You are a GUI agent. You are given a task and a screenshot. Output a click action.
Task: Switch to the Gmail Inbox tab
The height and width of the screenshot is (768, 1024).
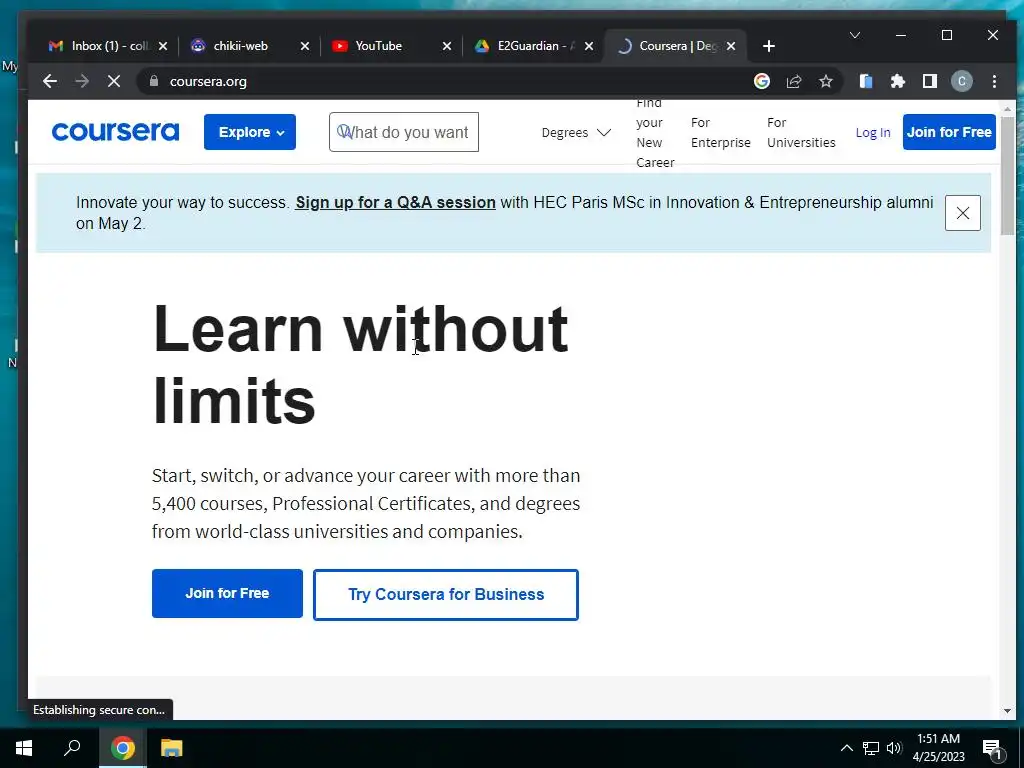(x=108, y=46)
